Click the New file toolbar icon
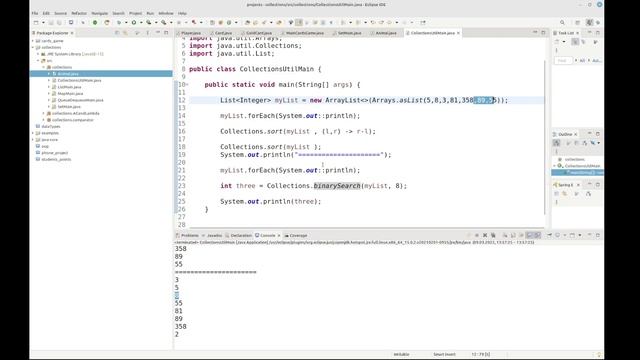 coord(36,22)
